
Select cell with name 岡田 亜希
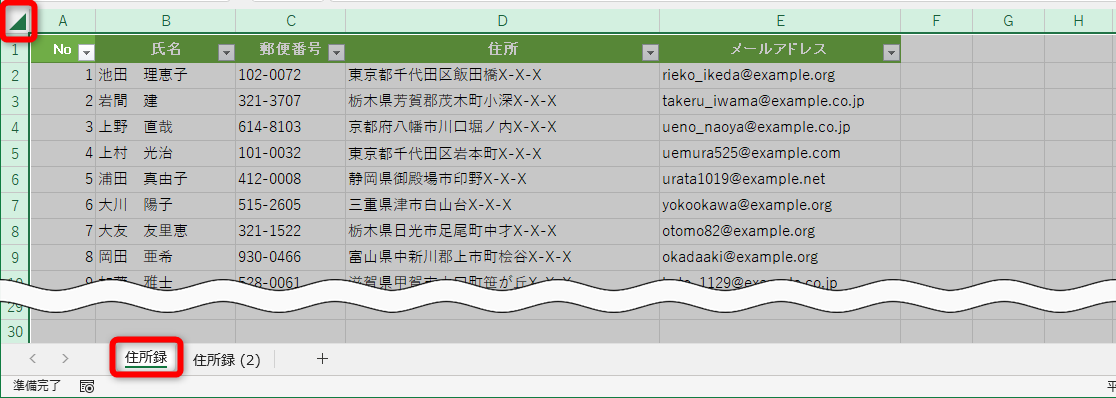click(x=166, y=258)
